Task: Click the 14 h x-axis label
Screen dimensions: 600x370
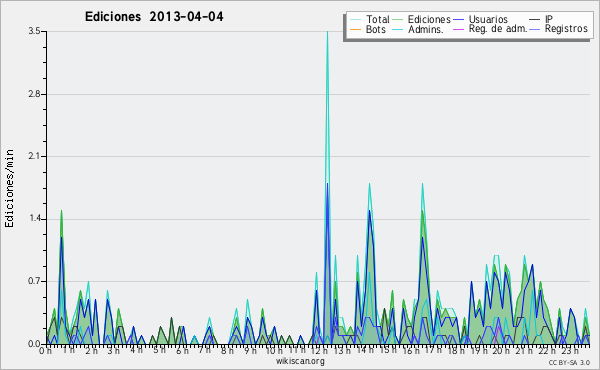Action: tap(365, 351)
